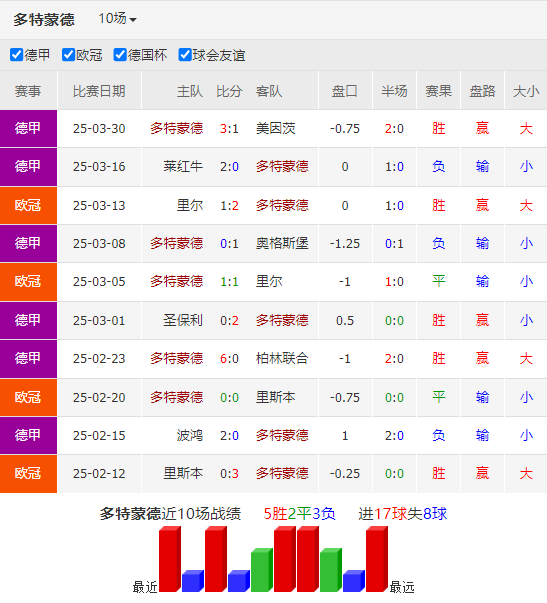Disable the 德国杯 checkbox
Screen dimensions: 547x603
(120, 55)
